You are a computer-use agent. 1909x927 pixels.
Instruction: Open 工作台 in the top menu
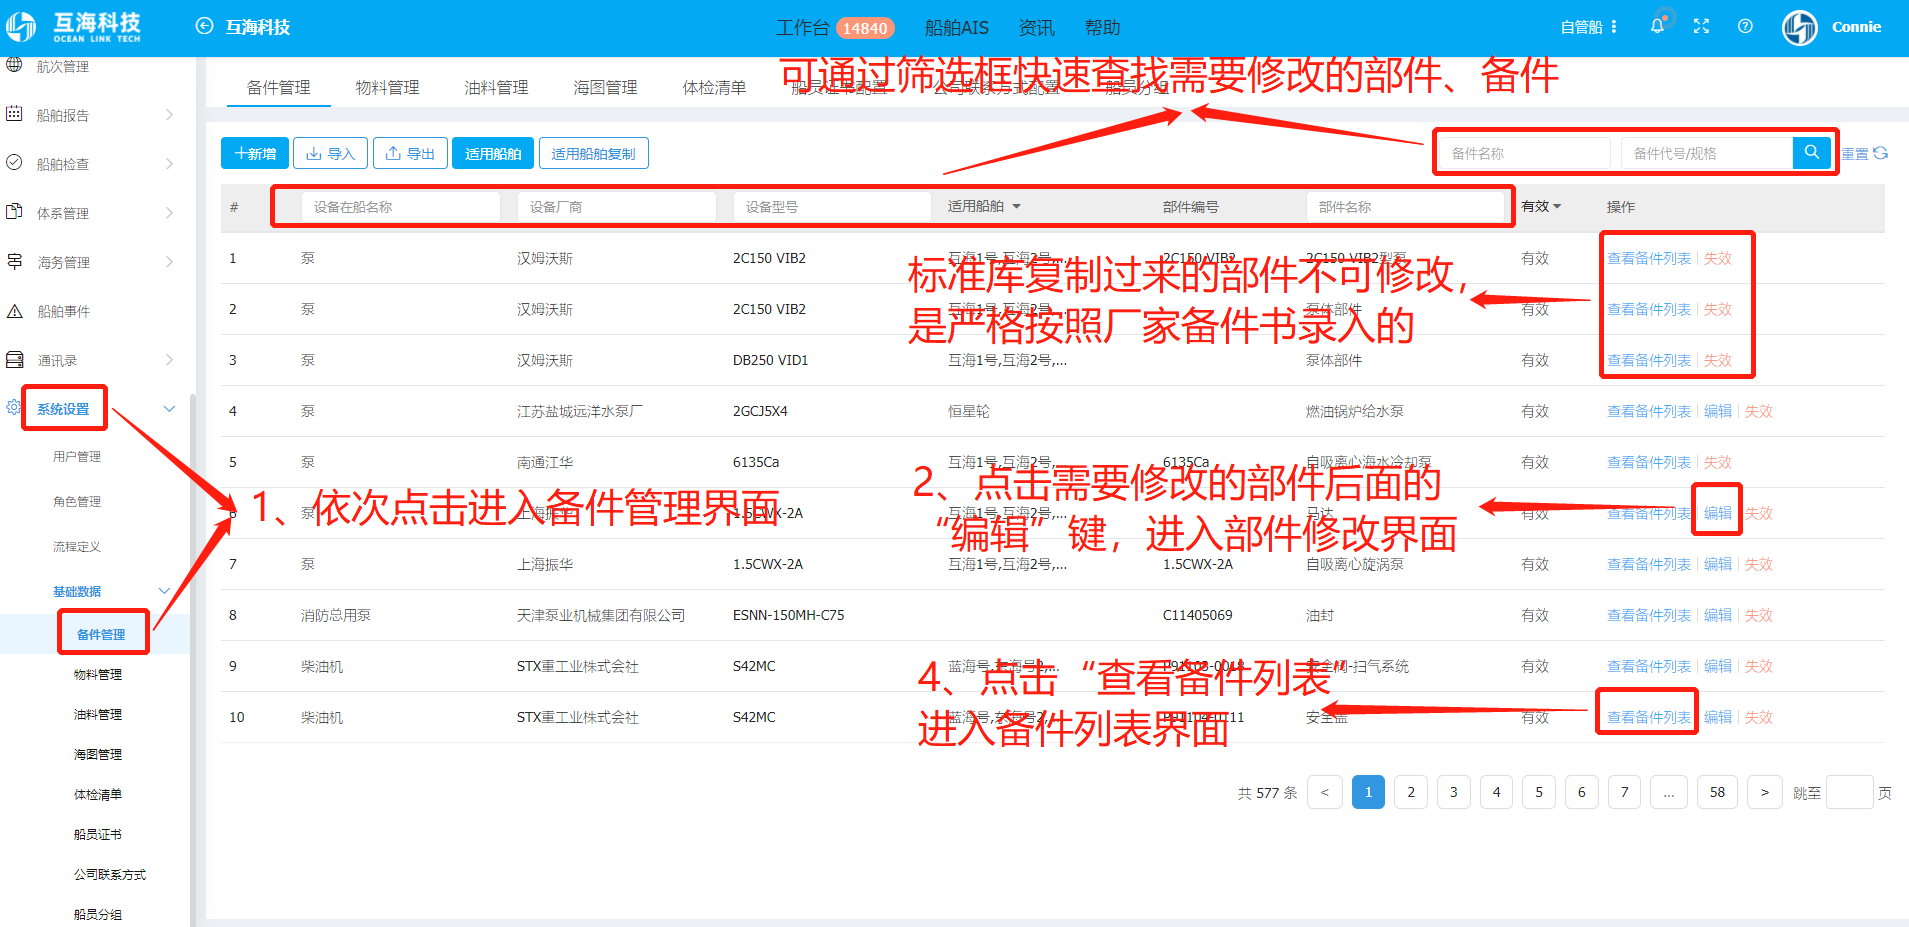[x=803, y=28]
